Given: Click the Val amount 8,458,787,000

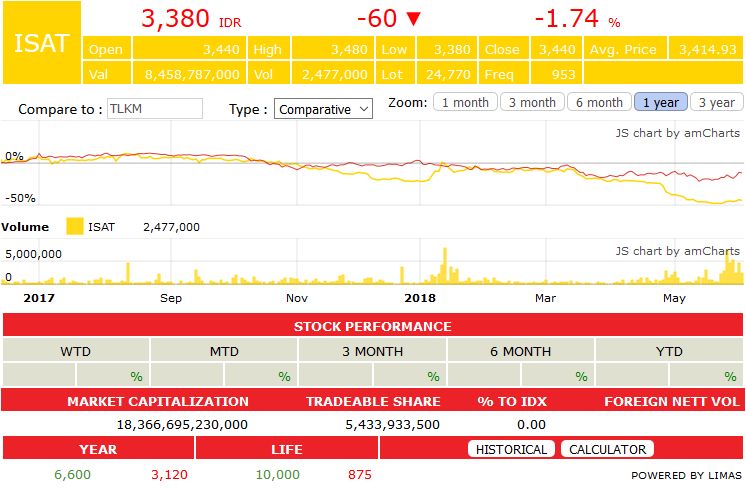Looking at the screenshot, I should (189, 74).
